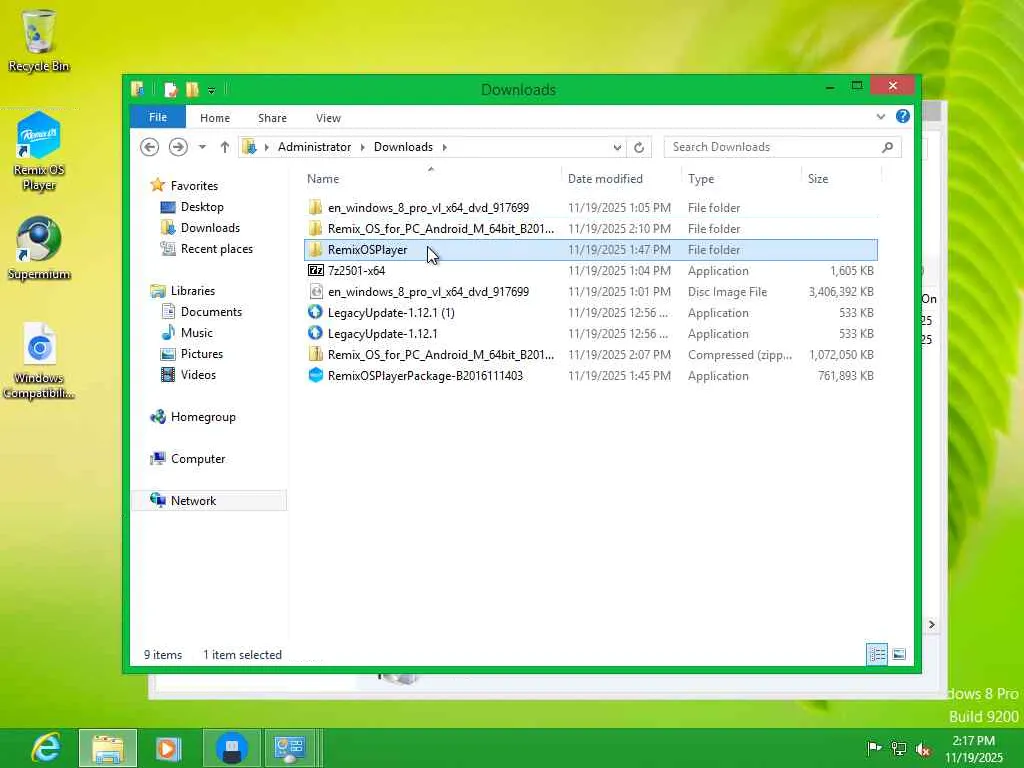The image size is (1024, 768).
Task: Expand the arrow after Downloads breadcrumb
Action: (445, 147)
